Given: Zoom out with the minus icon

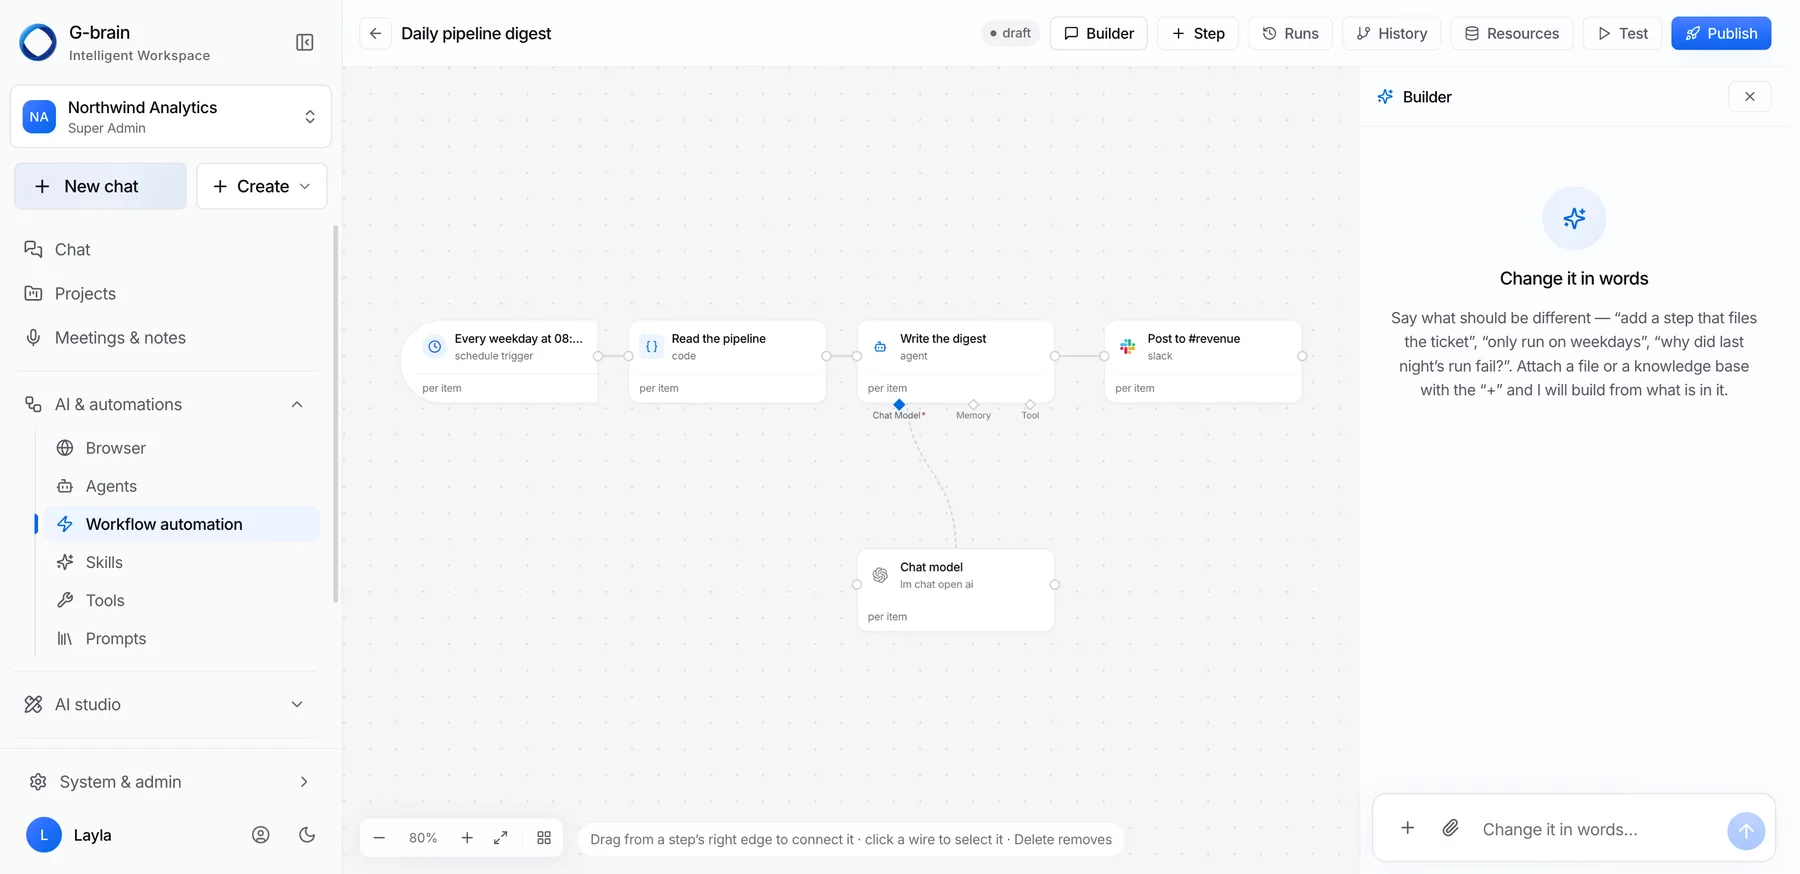Looking at the screenshot, I should click(x=379, y=838).
